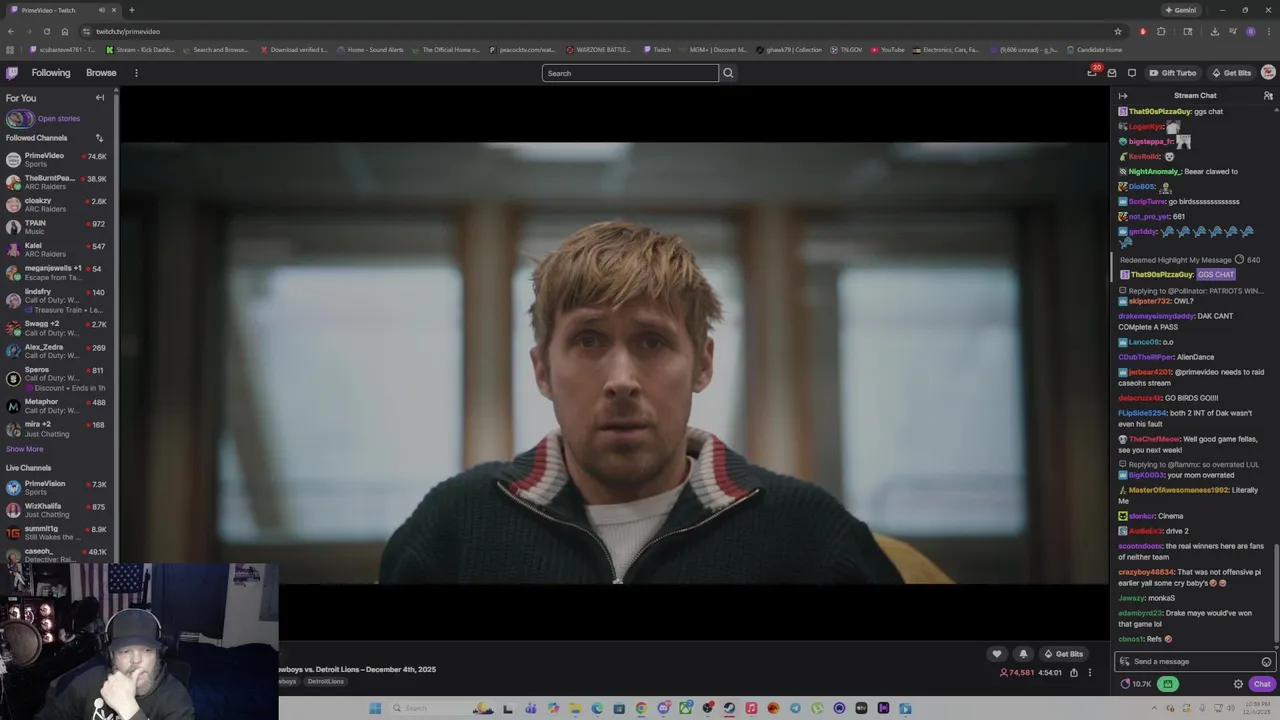Toggle stream notifications bell

coord(1022,654)
